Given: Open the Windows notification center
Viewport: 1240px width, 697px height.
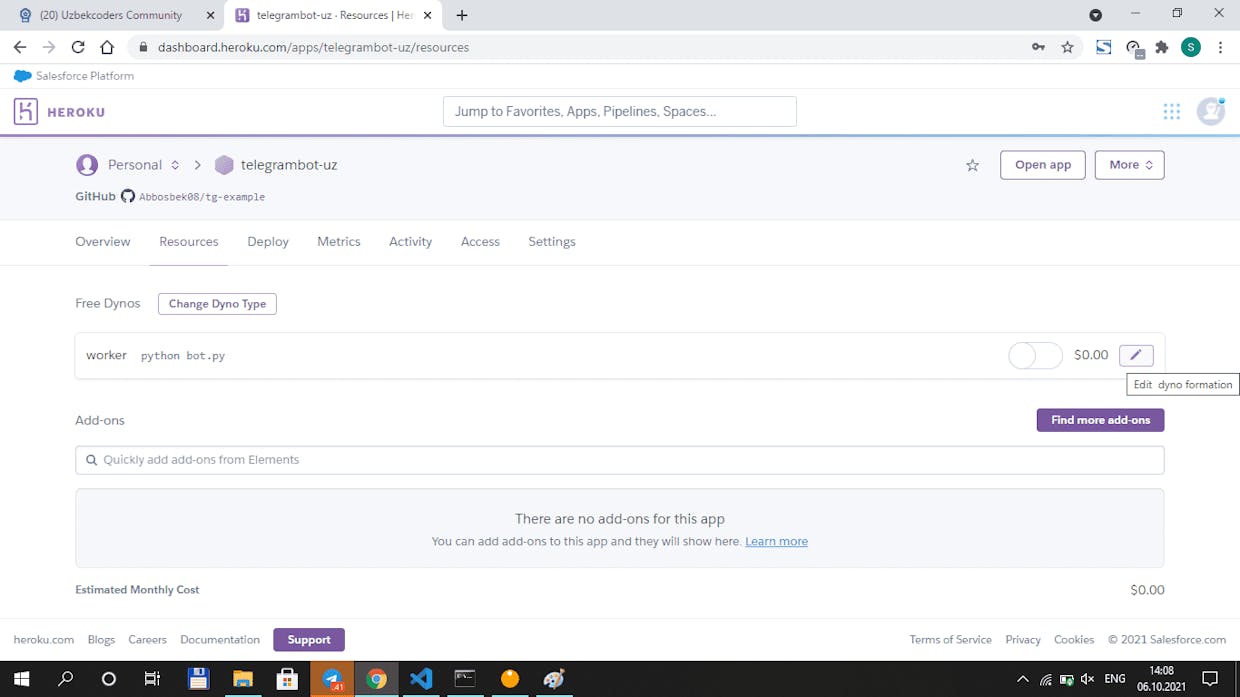Looking at the screenshot, I should (1210, 679).
